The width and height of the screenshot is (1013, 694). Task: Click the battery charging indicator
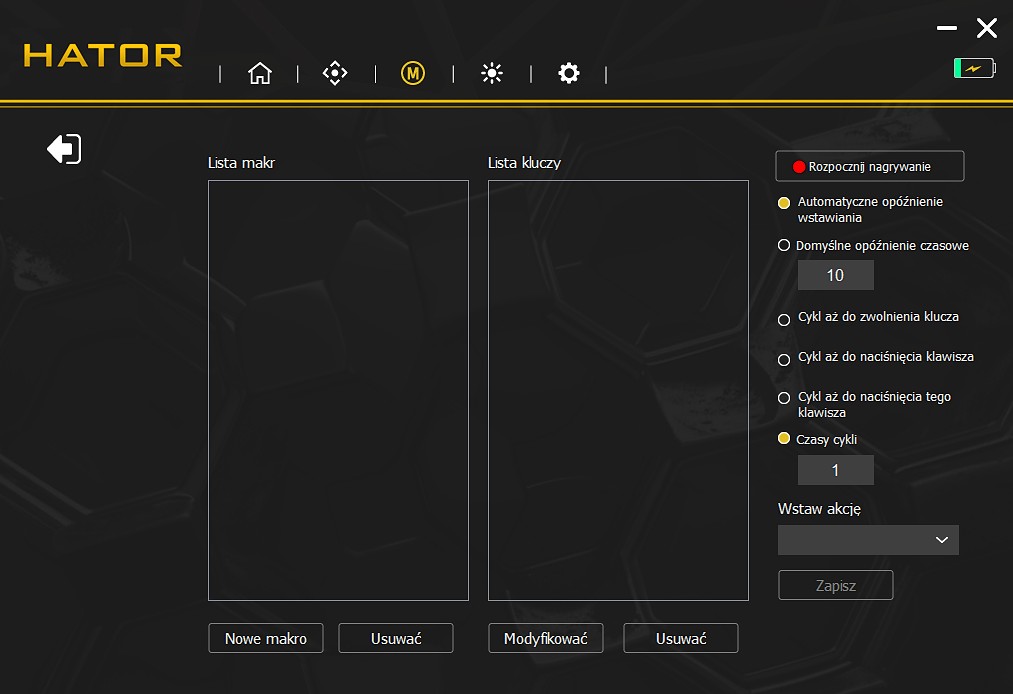(x=973, y=67)
